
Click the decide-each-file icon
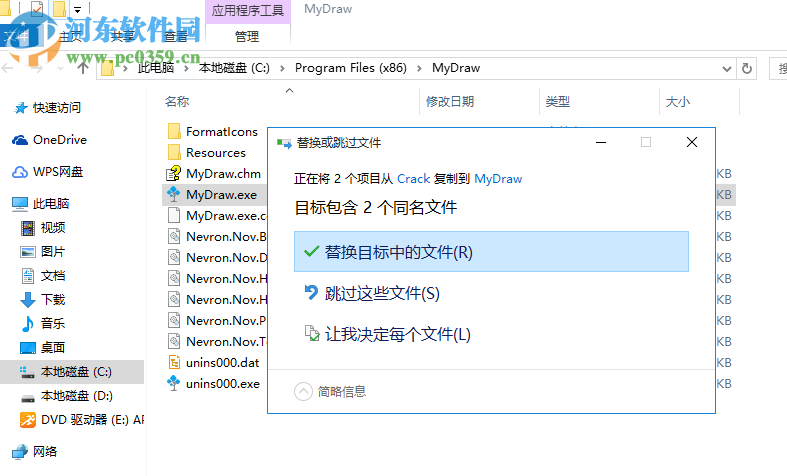coord(312,333)
